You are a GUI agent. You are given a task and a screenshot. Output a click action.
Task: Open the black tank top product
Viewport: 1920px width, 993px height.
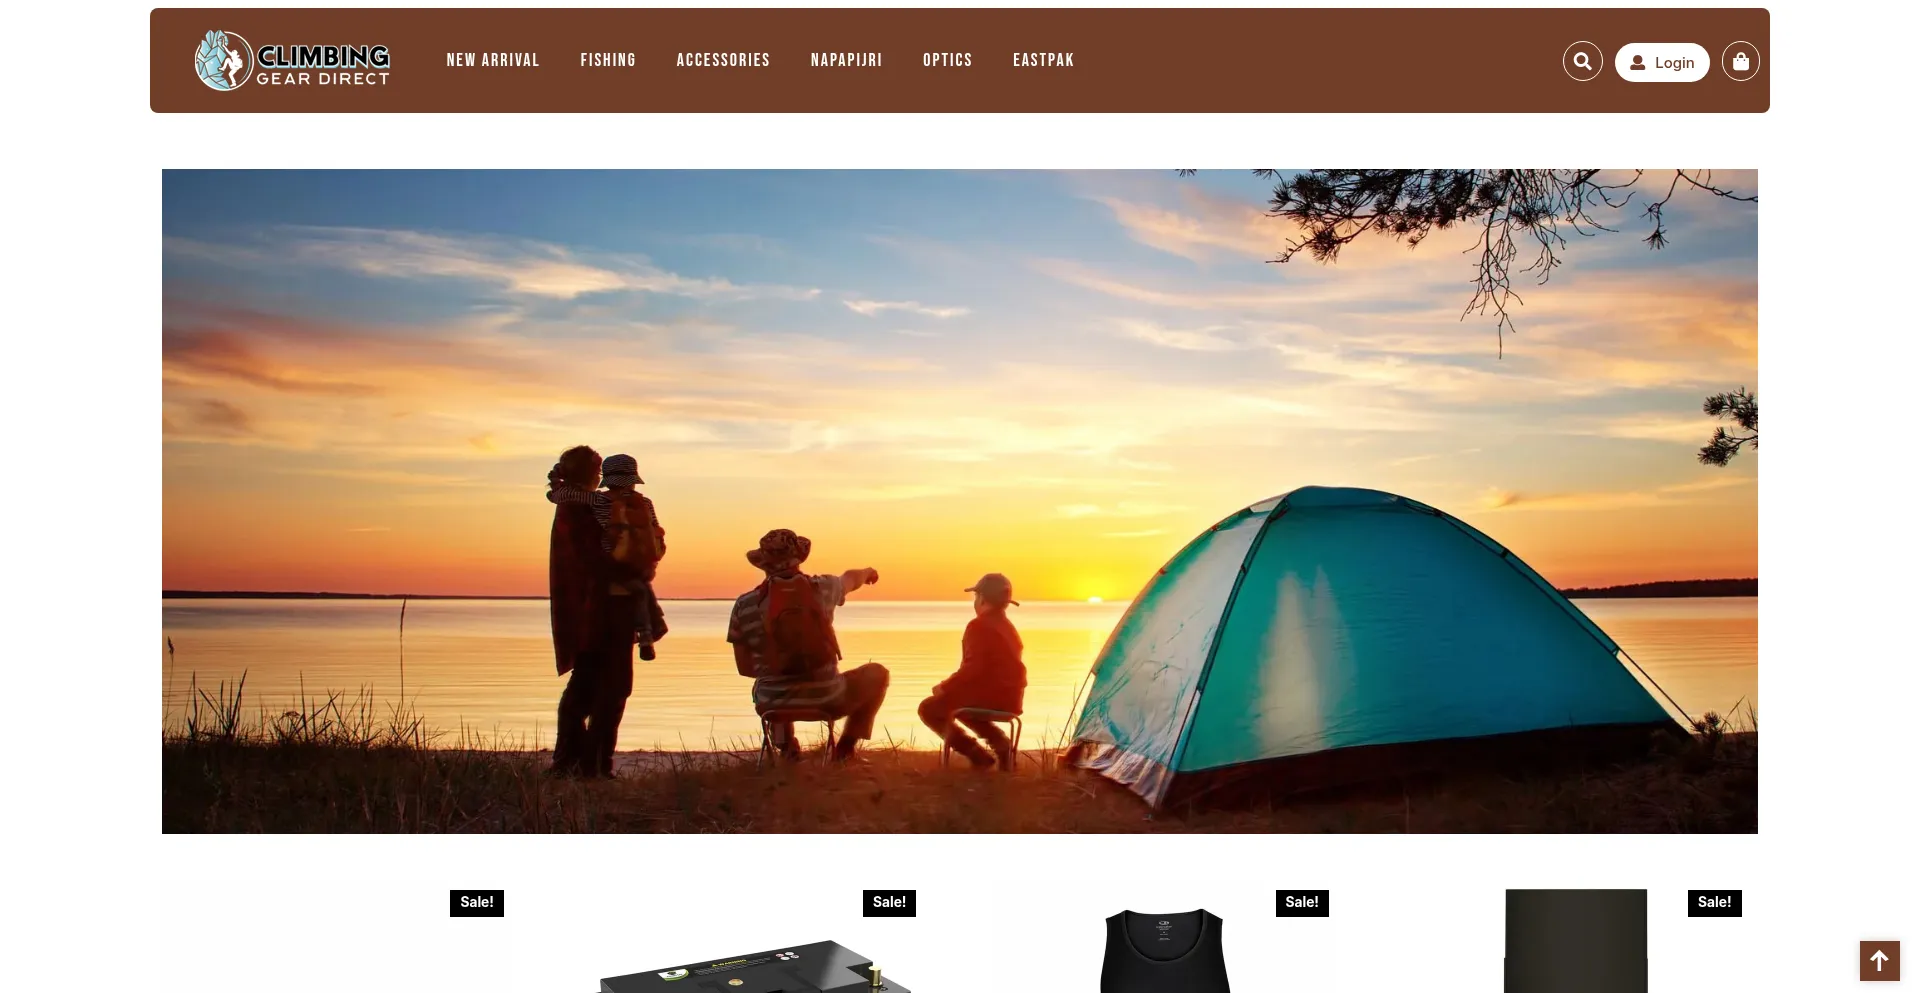1165,950
